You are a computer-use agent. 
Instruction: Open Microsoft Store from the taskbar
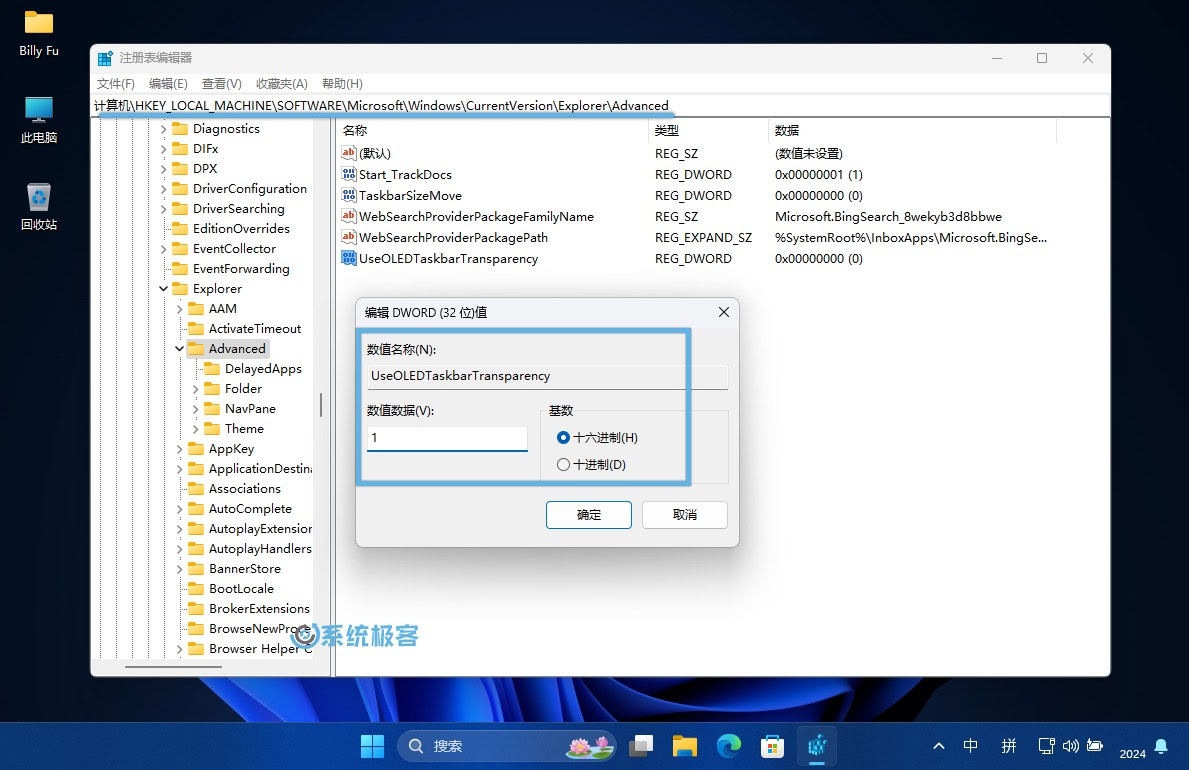(x=772, y=746)
